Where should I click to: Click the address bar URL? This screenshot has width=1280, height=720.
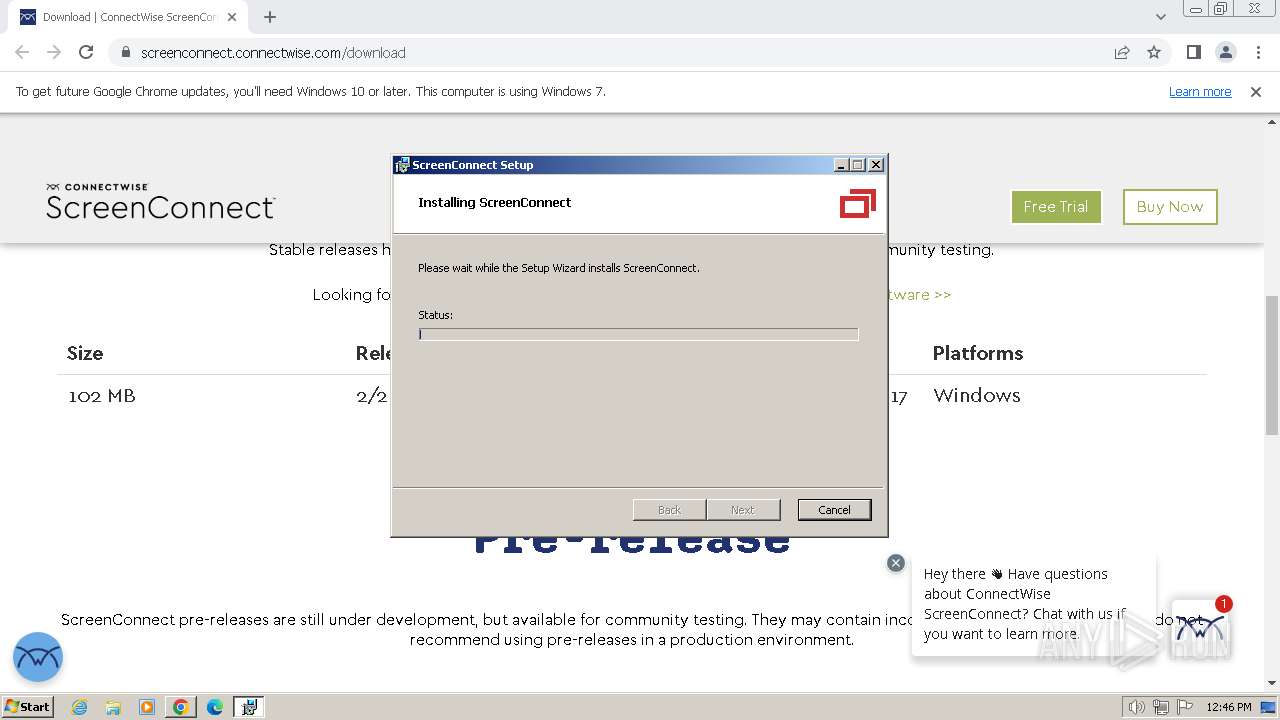point(273,52)
